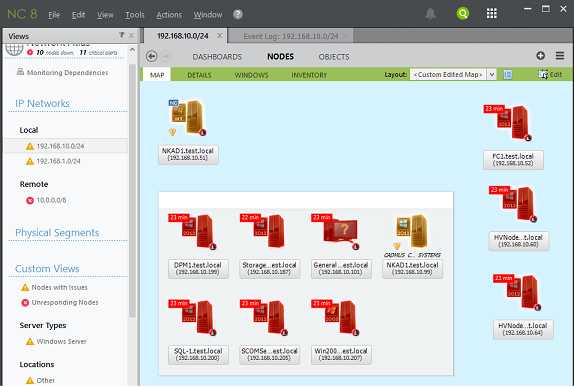574x387 pixels.
Task: Click the green search icon
Action: click(463, 14)
